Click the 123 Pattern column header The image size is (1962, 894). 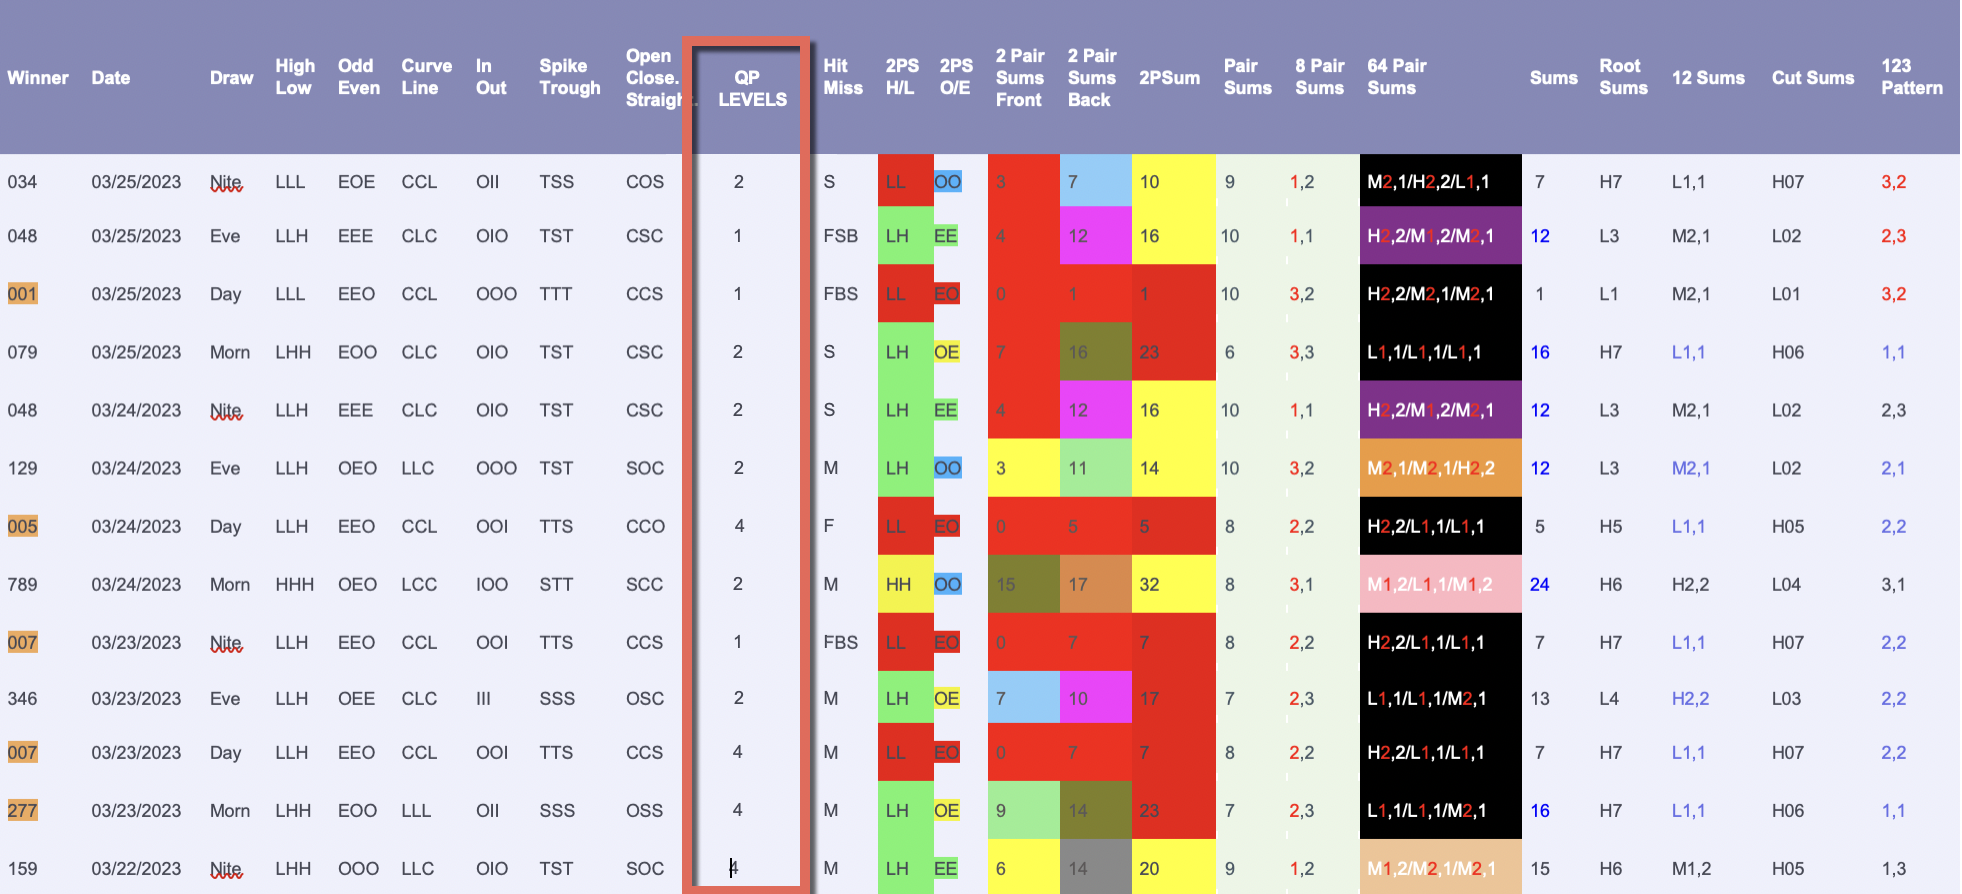coord(1911,78)
